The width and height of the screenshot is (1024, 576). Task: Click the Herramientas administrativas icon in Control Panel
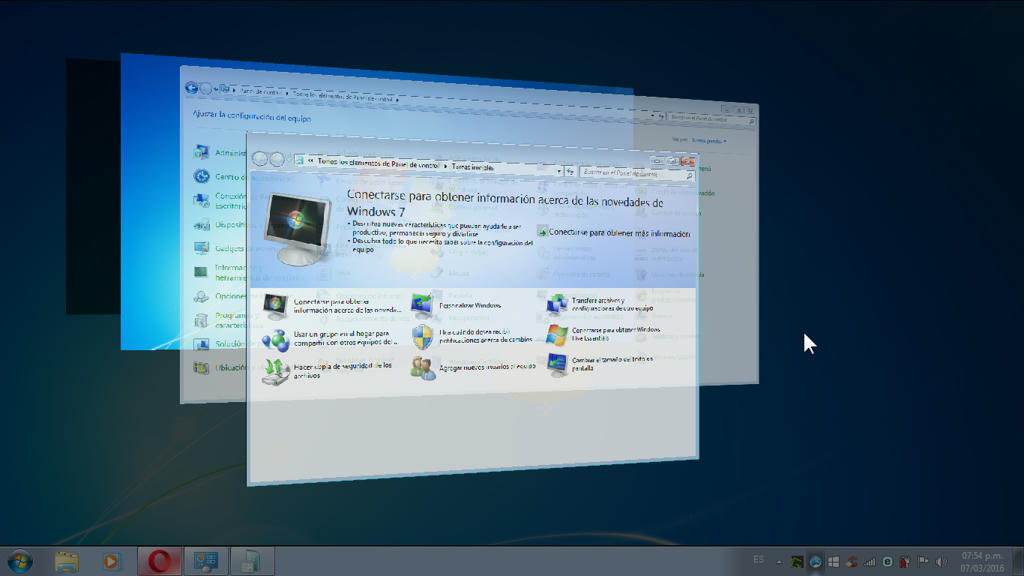coord(201,152)
